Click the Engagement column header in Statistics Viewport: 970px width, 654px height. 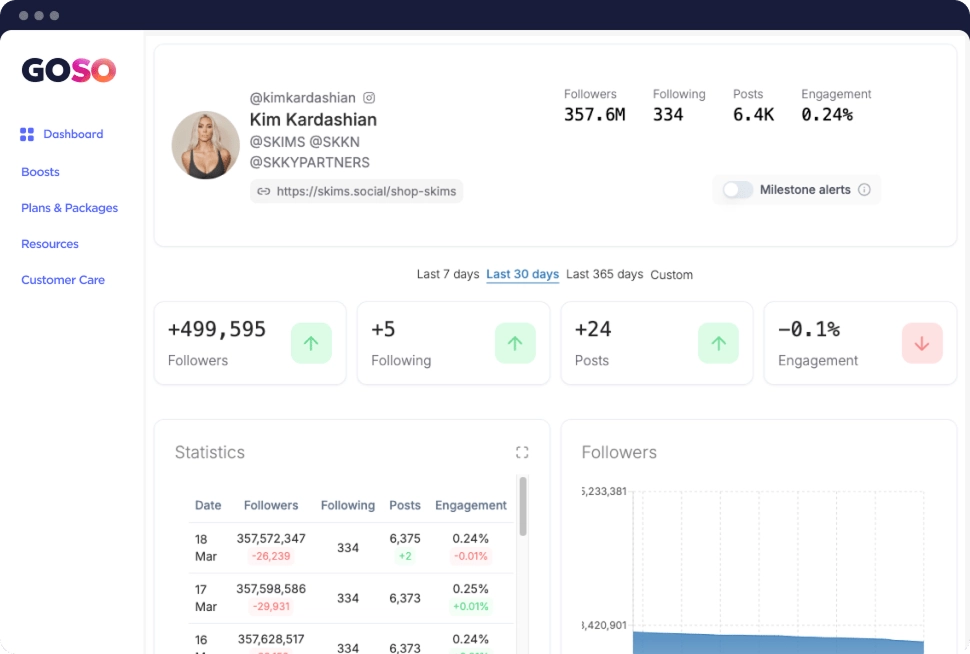tap(471, 506)
